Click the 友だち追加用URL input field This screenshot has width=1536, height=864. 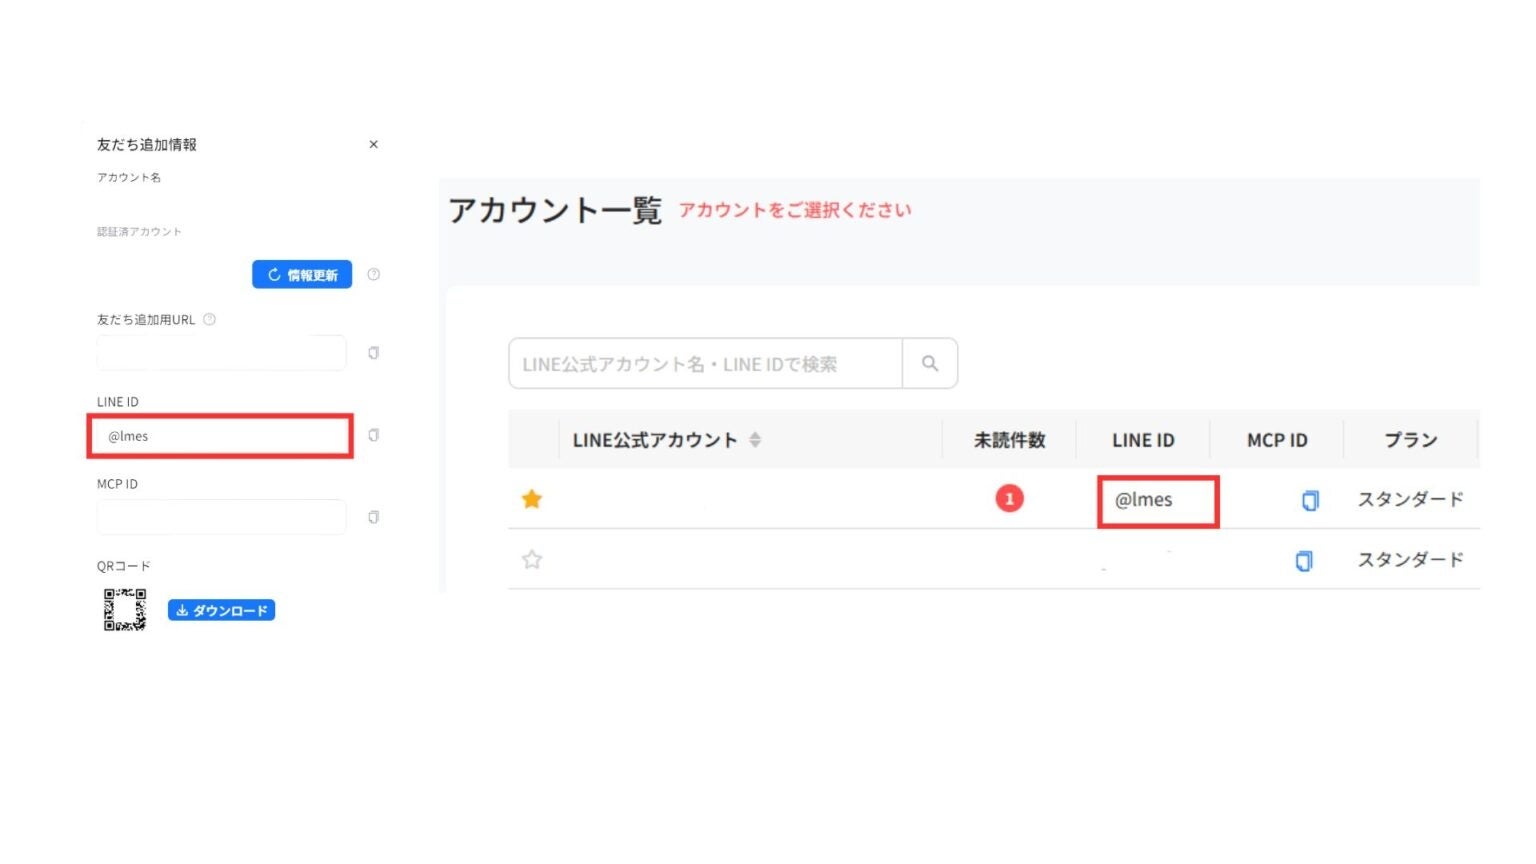[x=221, y=353]
